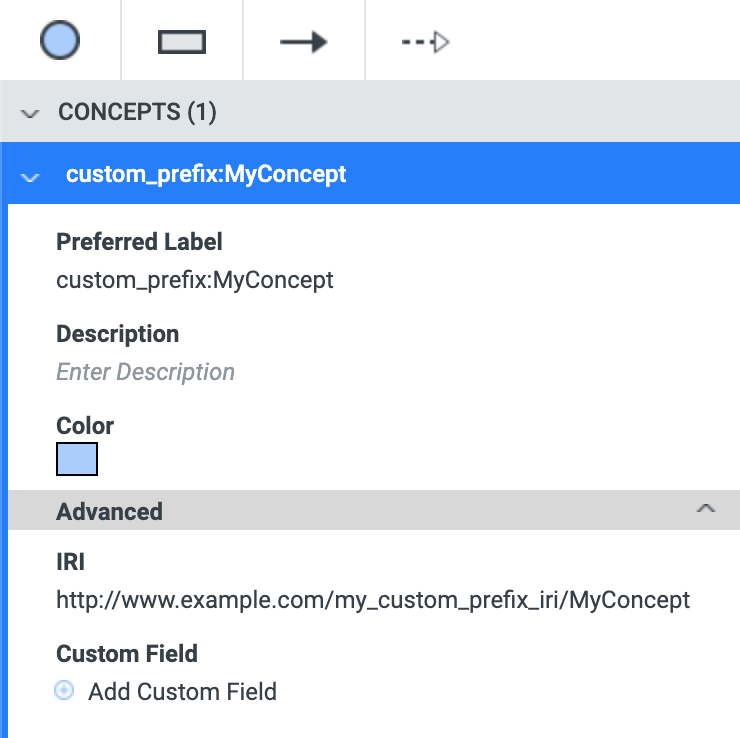This screenshot has height=738, width=740.
Task: Click the Description heading
Action: click(118, 334)
